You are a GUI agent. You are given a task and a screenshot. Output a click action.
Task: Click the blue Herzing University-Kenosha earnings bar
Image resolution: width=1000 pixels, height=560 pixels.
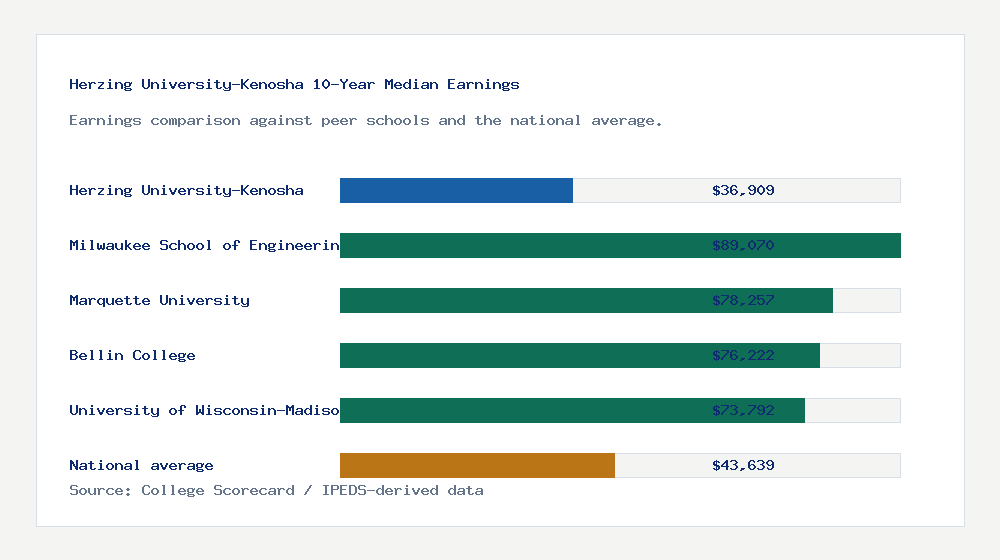tap(456, 191)
